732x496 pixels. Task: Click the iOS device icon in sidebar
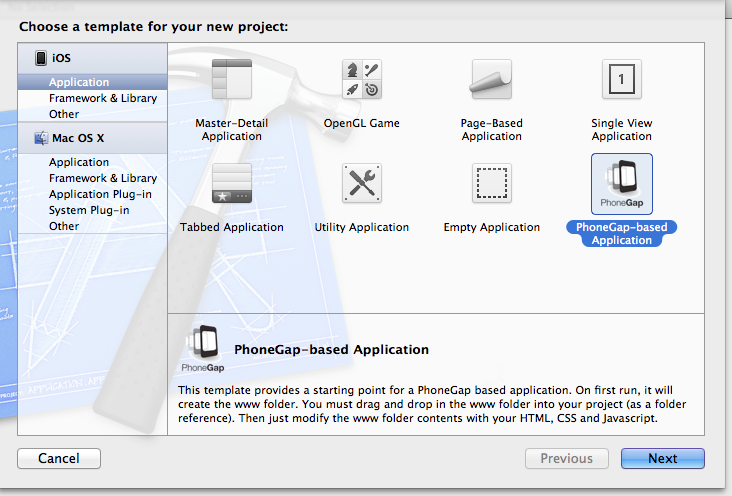41,58
